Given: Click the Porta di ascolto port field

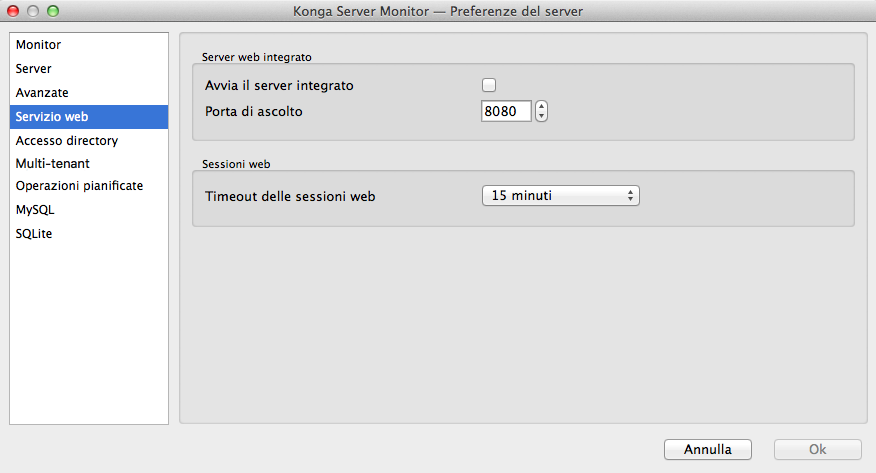Looking at the screenshot, I should (x=506, y=112).
